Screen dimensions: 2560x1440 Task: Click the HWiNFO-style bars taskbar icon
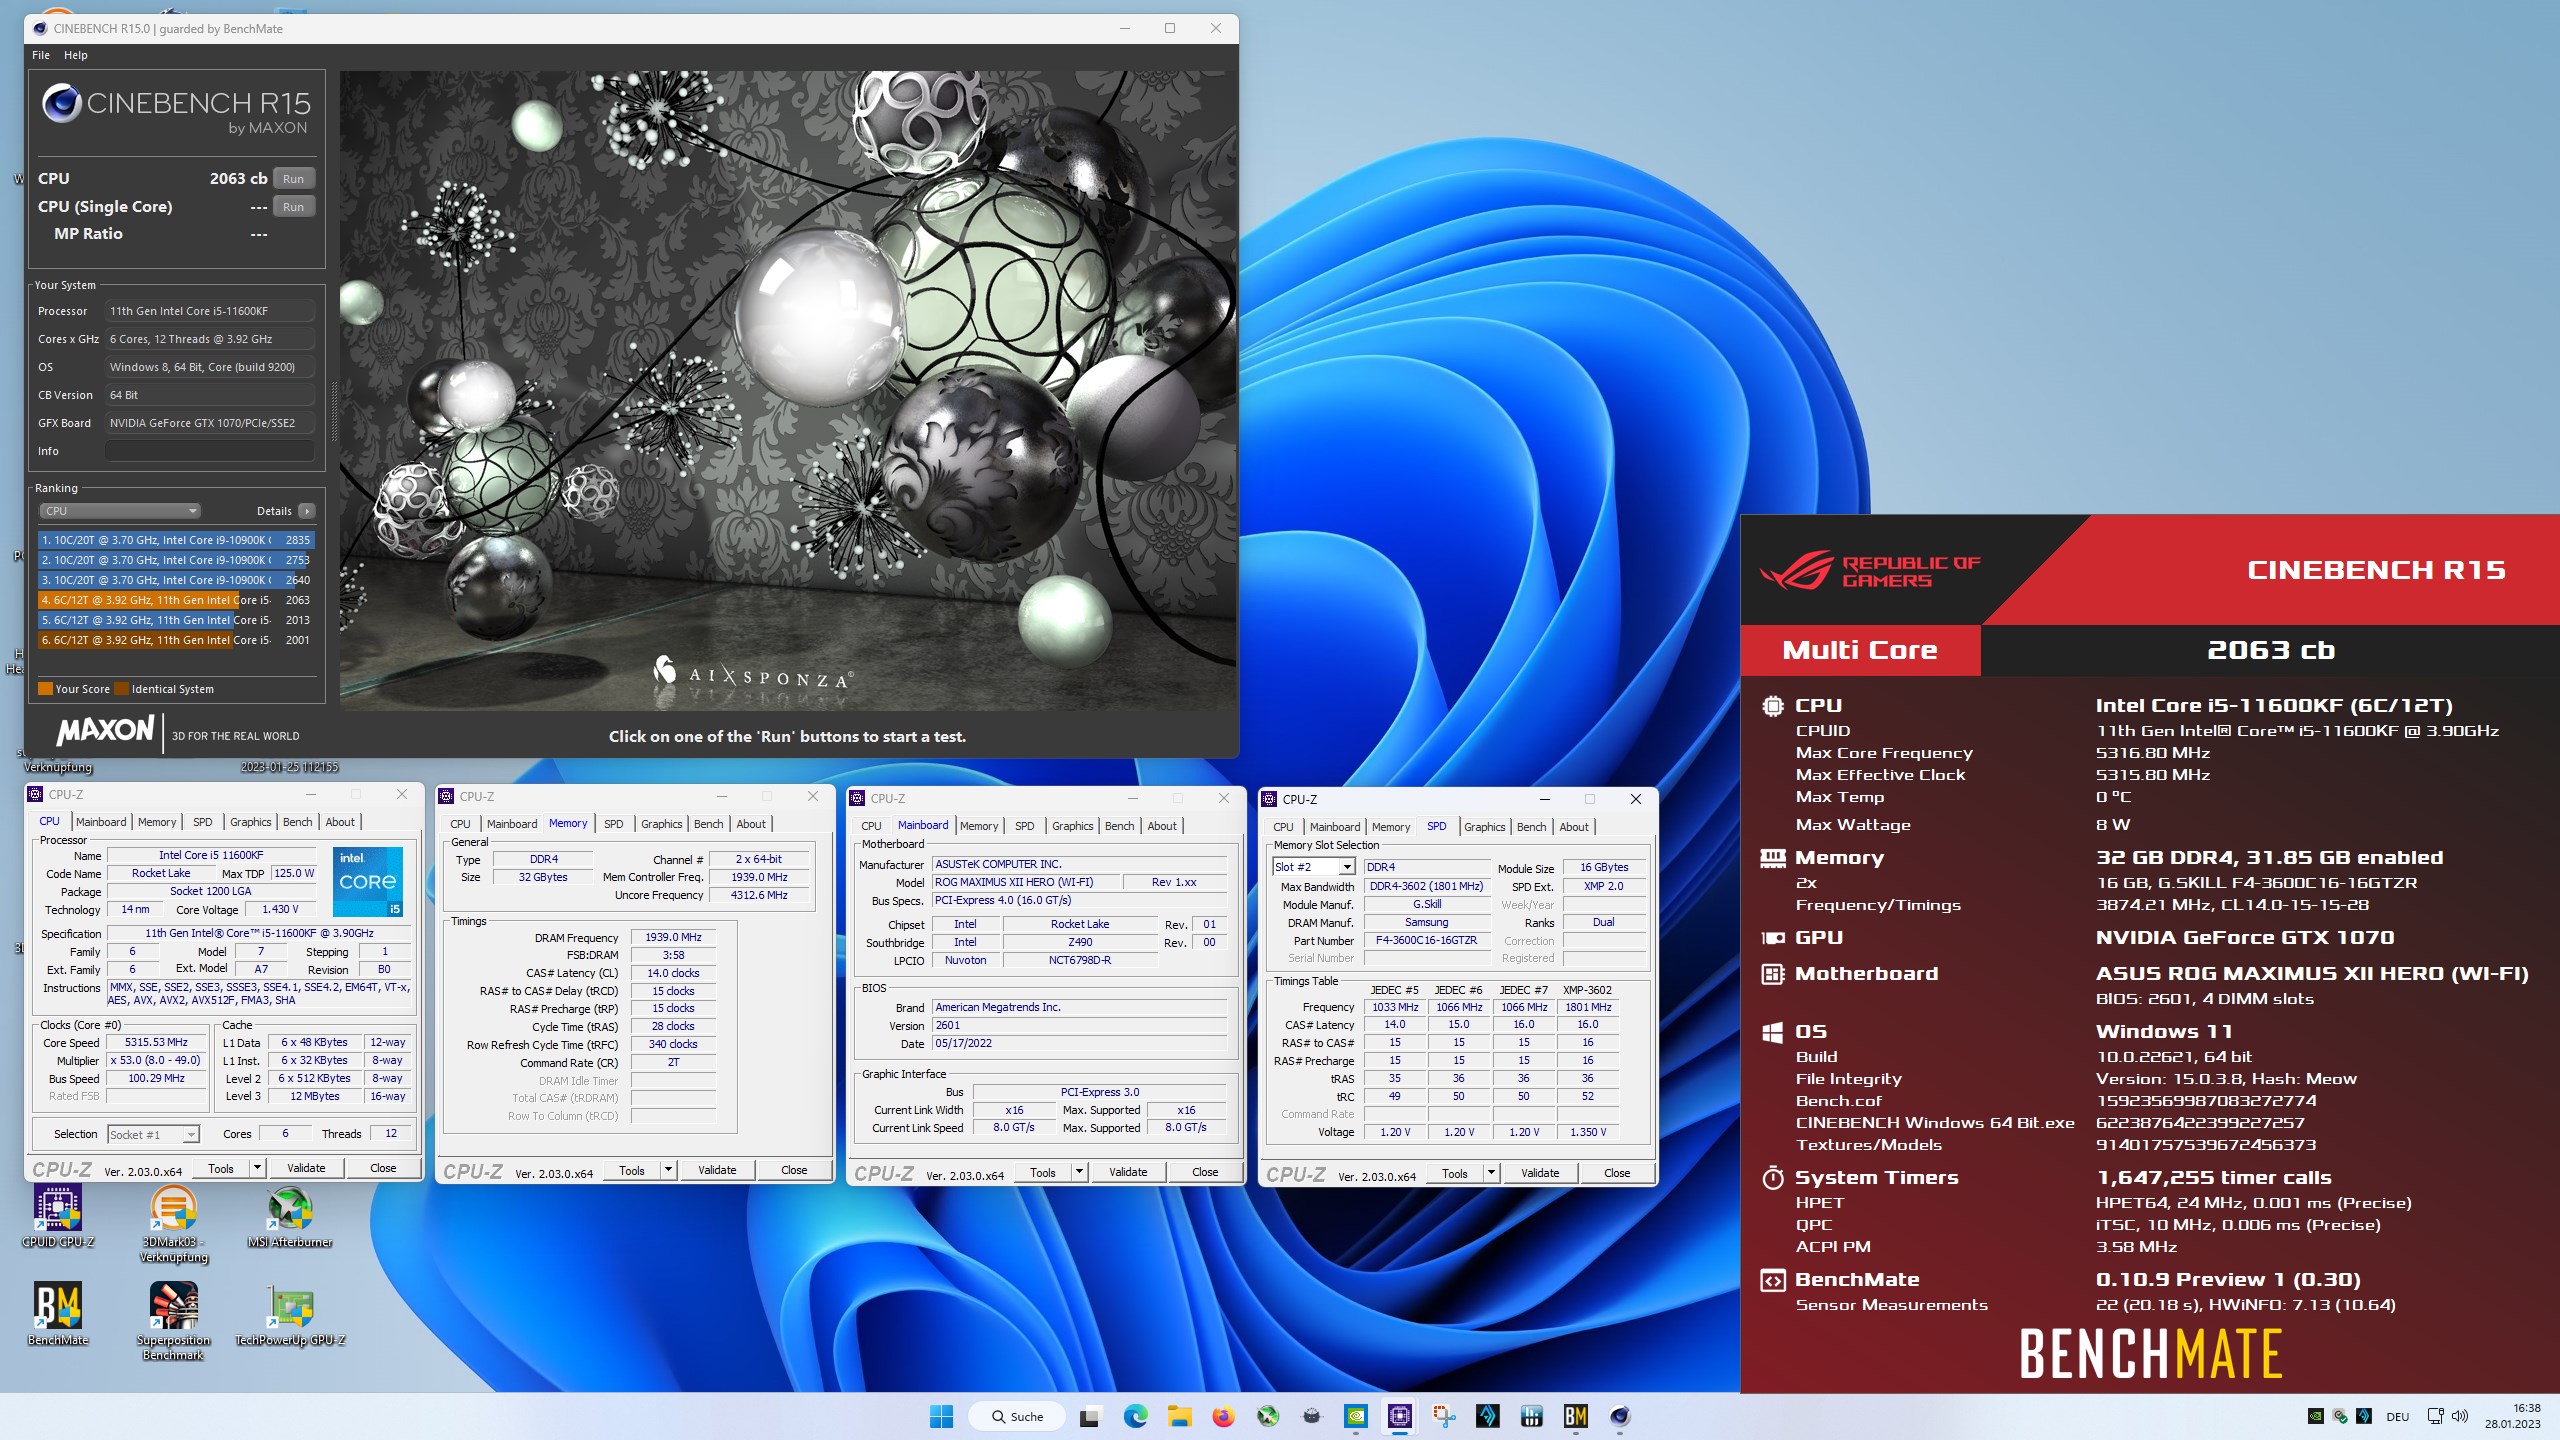click(x=1531, y=1416)
